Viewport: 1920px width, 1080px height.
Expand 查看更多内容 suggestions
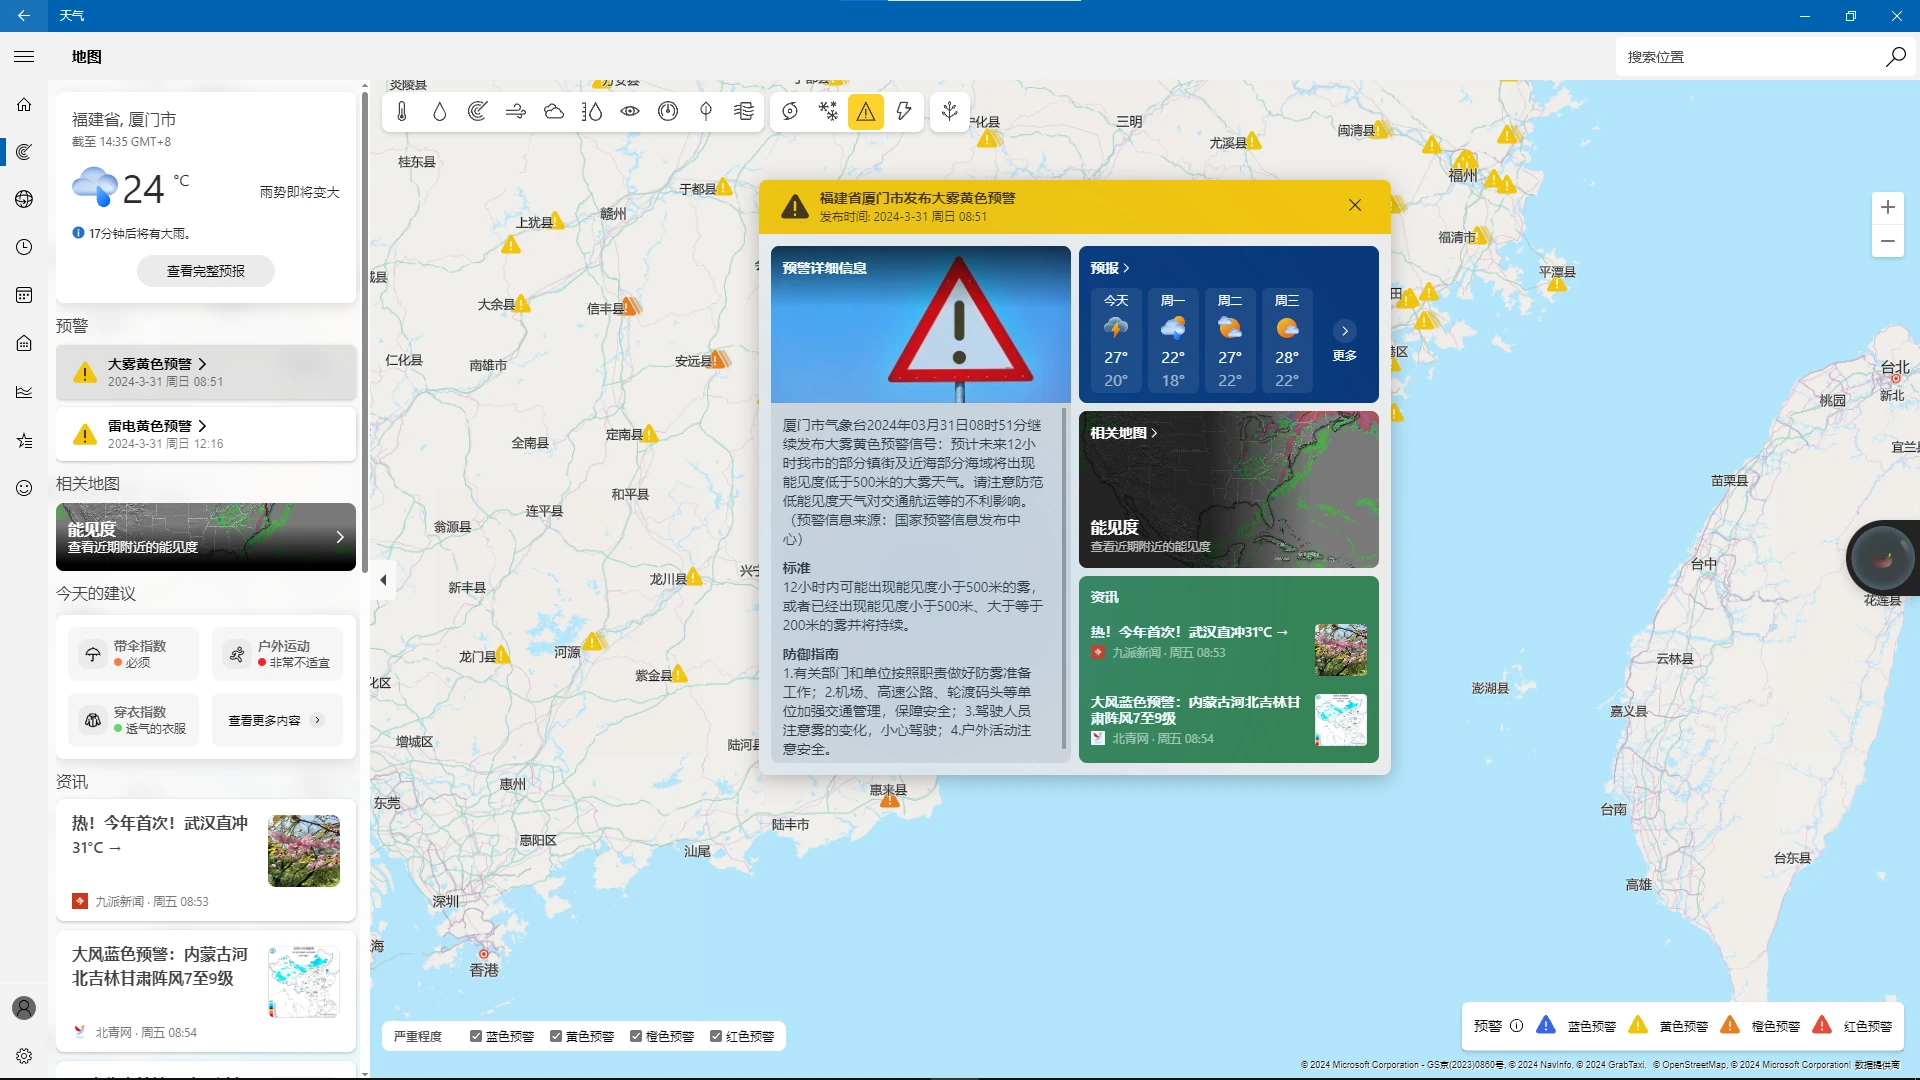[x=277, y=720]
